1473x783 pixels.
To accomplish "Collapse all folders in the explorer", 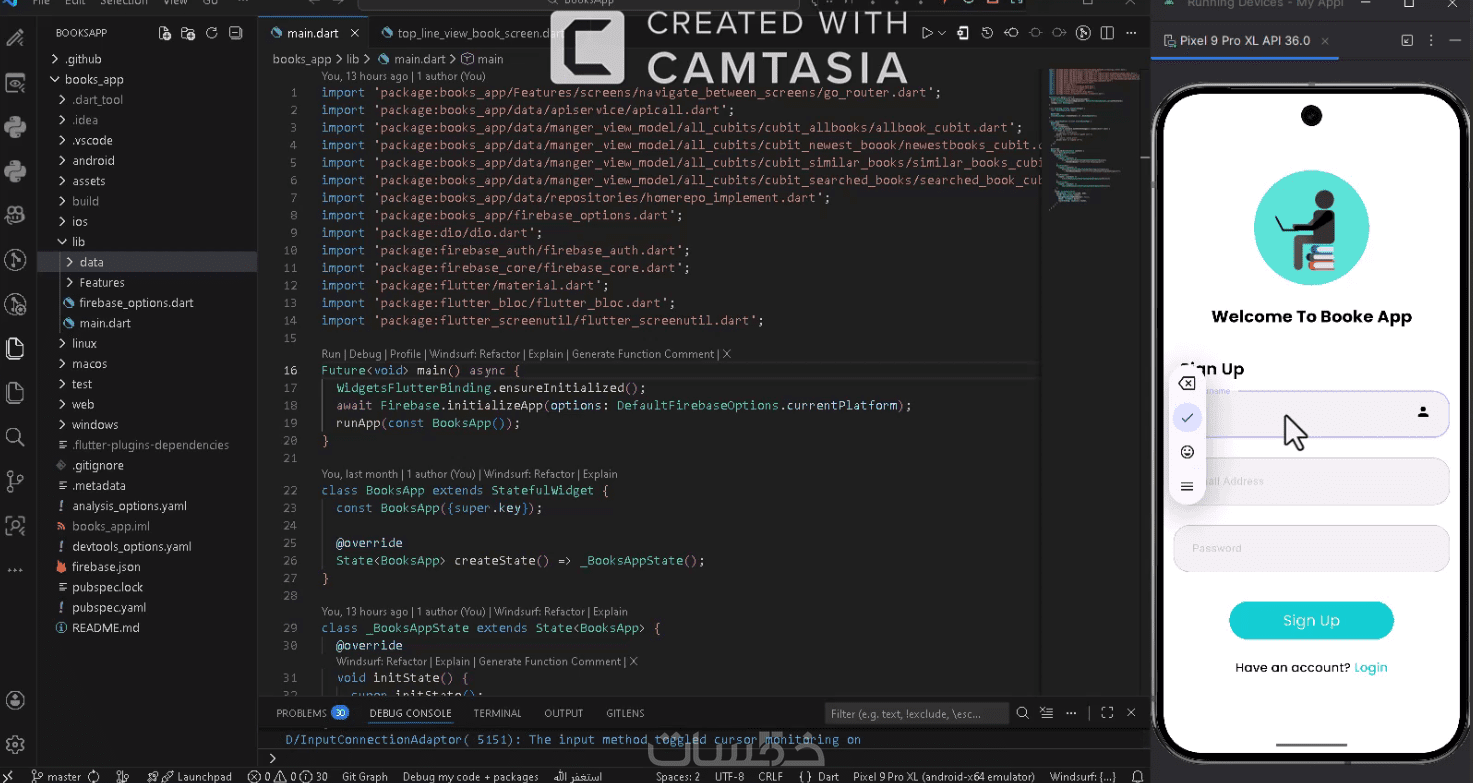I will (236, 33).
